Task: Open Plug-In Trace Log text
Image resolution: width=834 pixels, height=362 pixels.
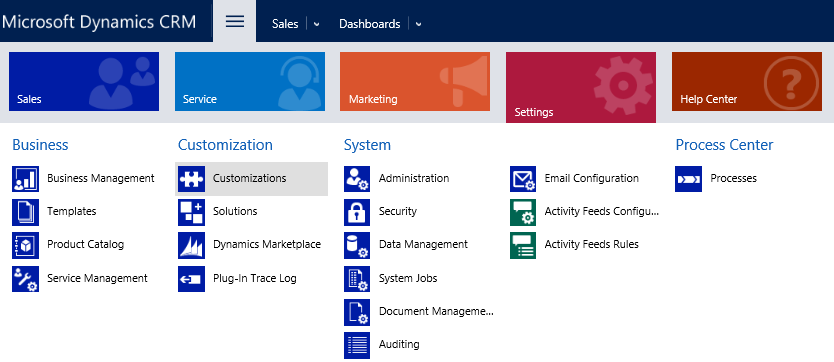Action: 255,278
